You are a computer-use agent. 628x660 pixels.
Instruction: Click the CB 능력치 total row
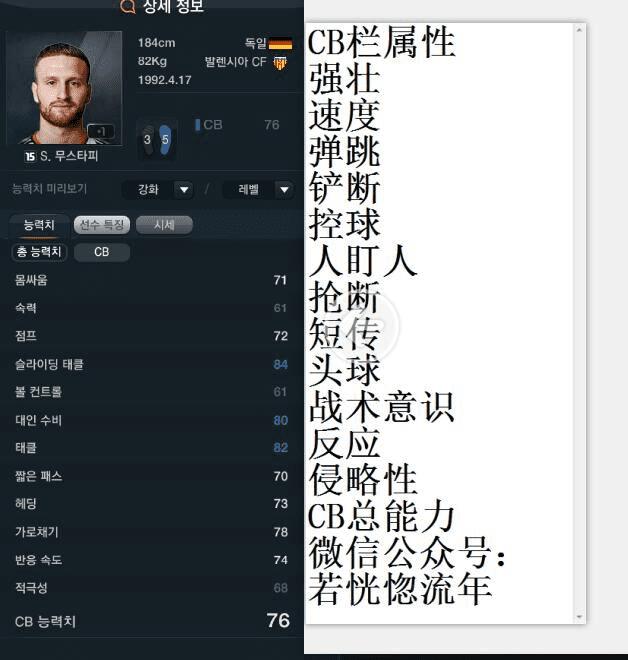(x=152, y=621)
